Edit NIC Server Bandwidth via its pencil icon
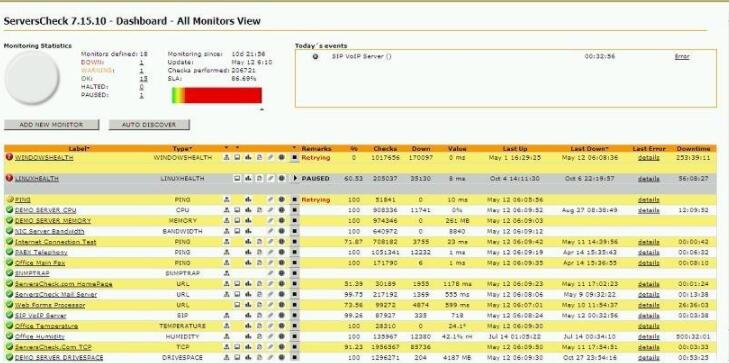The height and width of the screenshot is (363, 729). 271,231
